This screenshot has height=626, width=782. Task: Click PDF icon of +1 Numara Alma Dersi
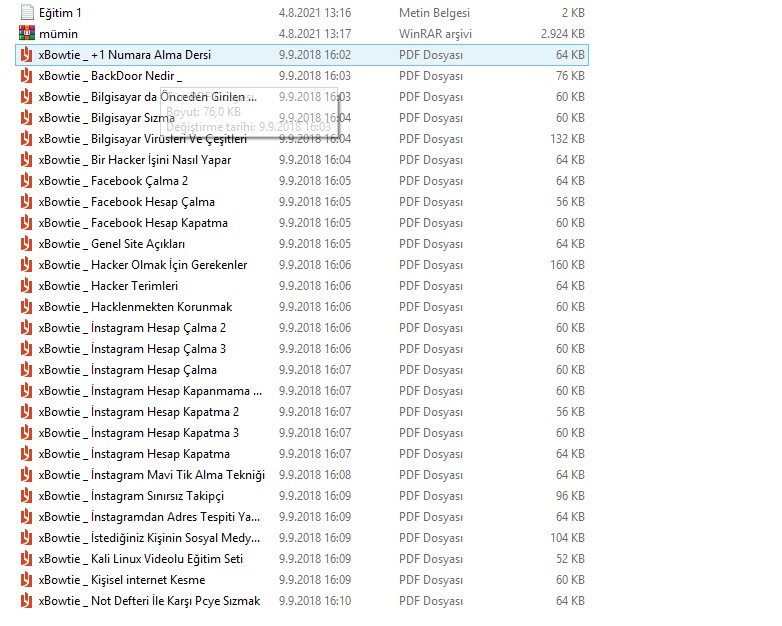pos(27,55)
